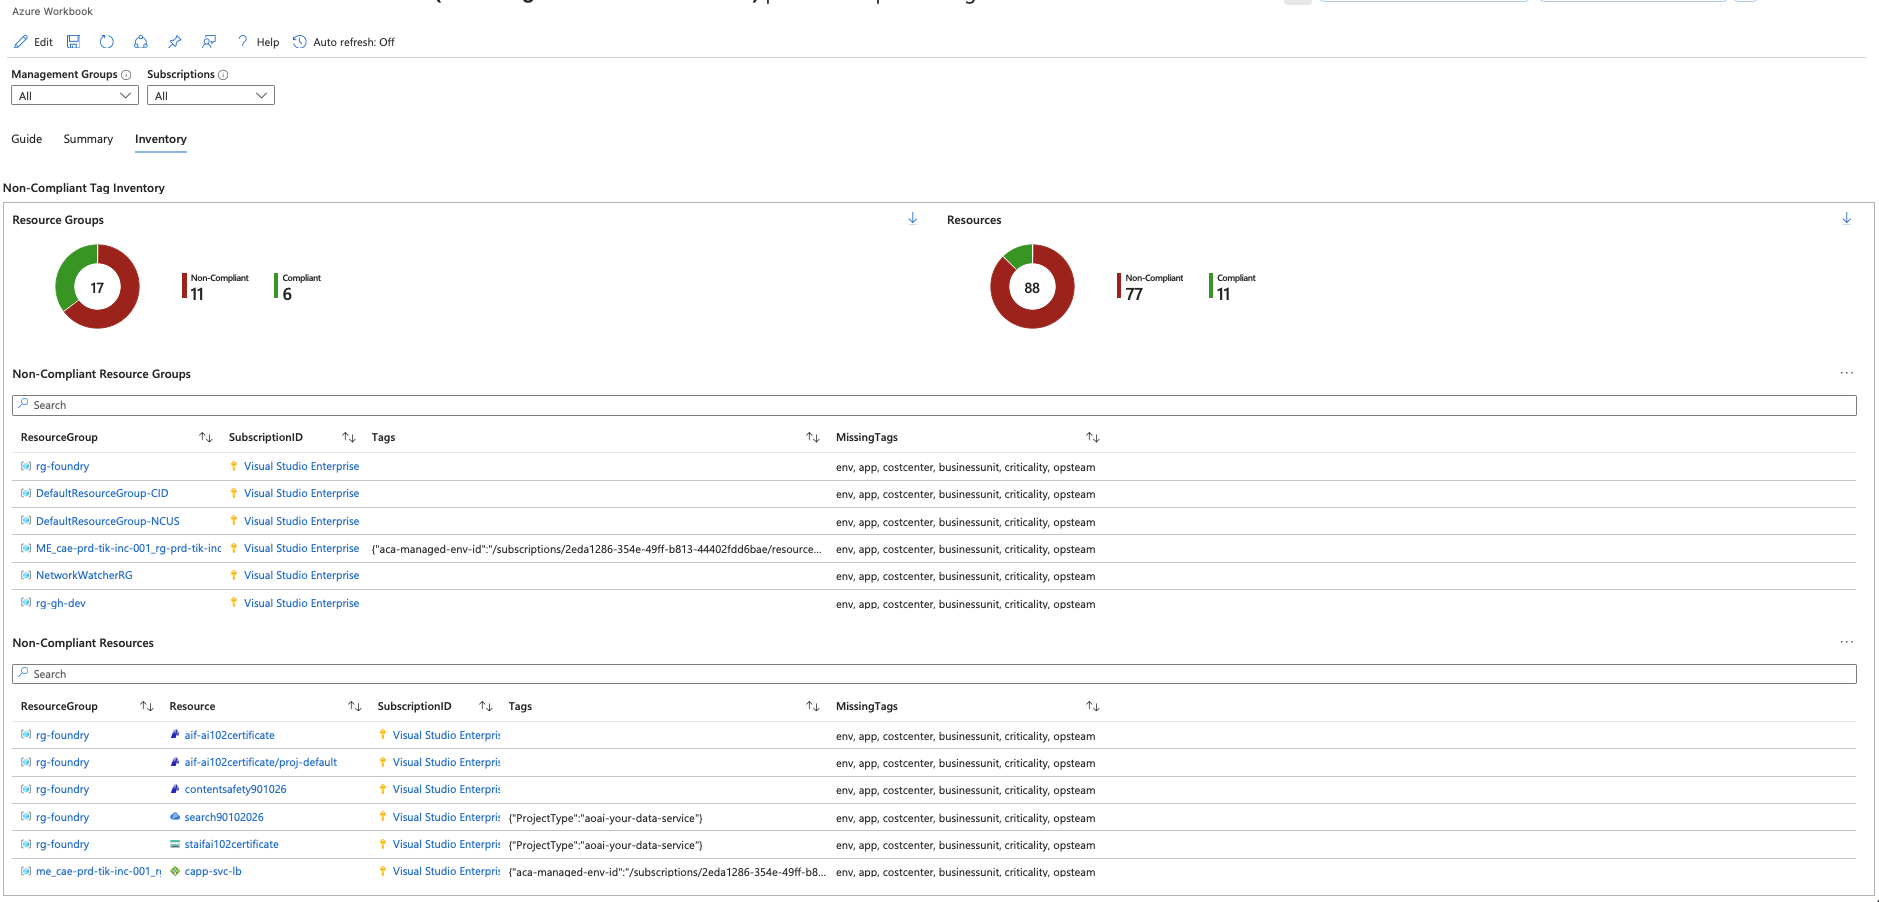Download Resources chart data arrow
Image resolution: width=1879 pixels, height=902 pixels.
tap(1847, 219)
